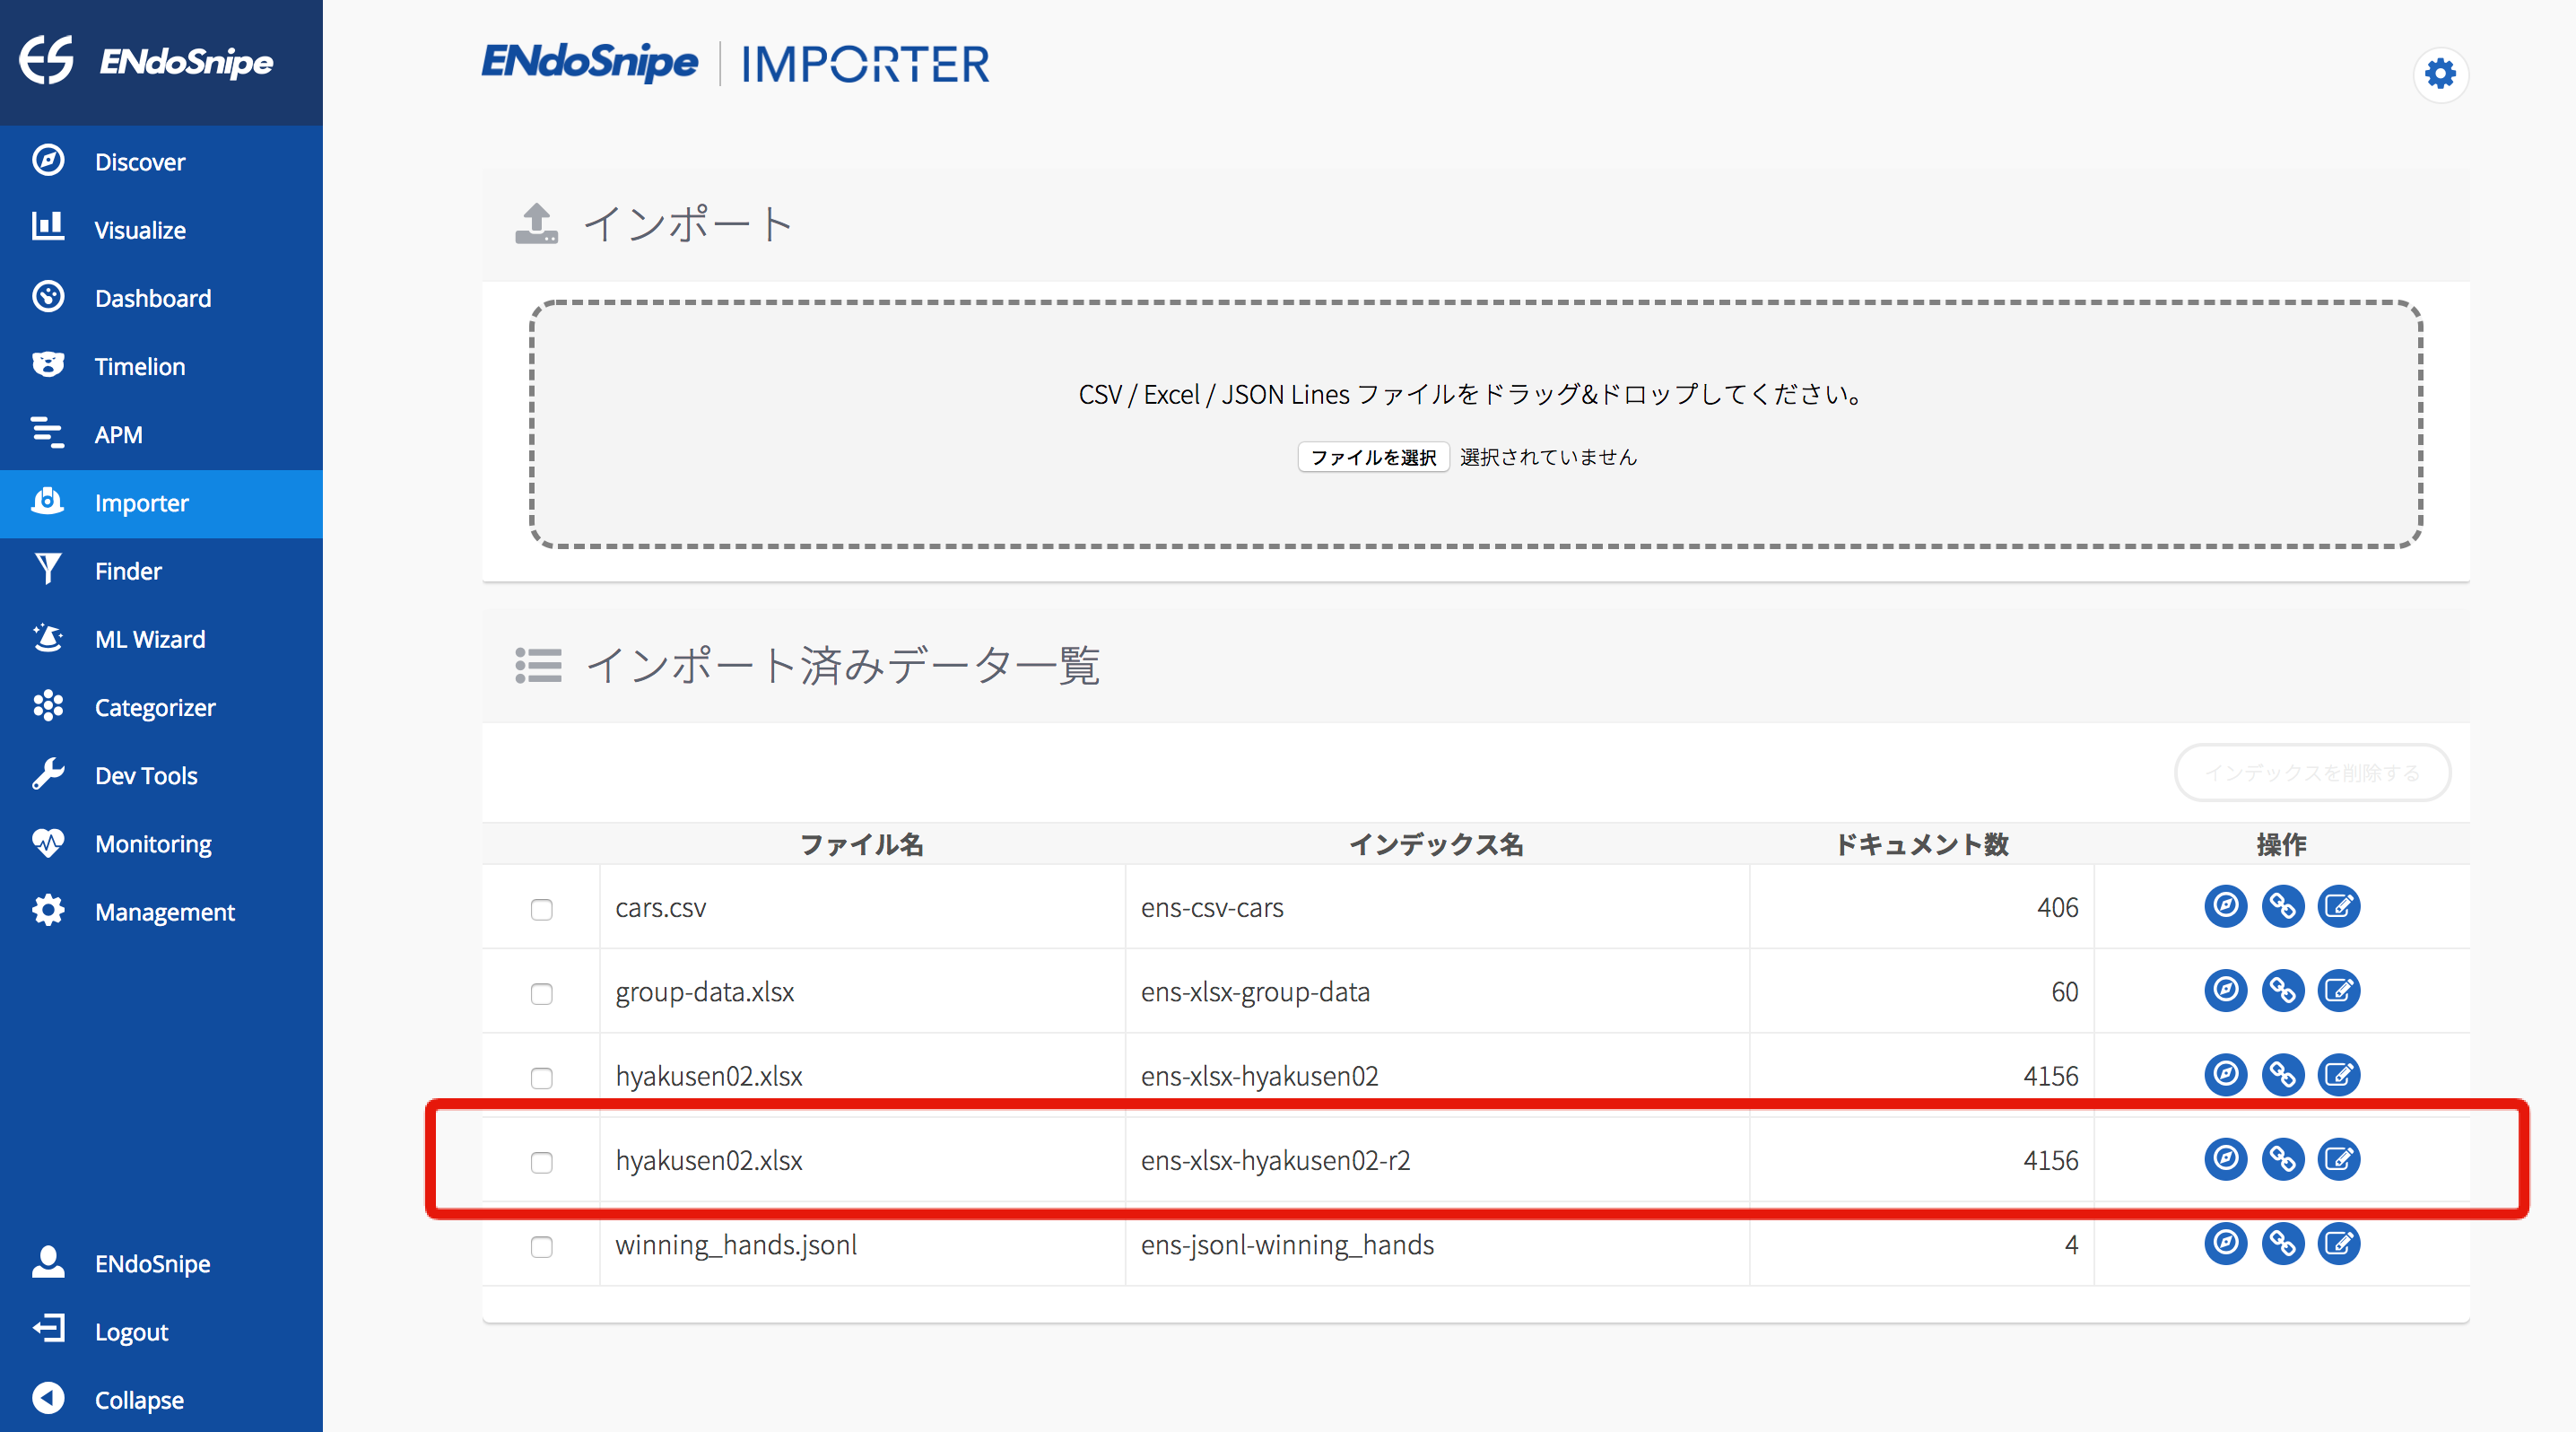Click the edit icon for cars.csv row

pyautogui.click(x=2339, y=906)
